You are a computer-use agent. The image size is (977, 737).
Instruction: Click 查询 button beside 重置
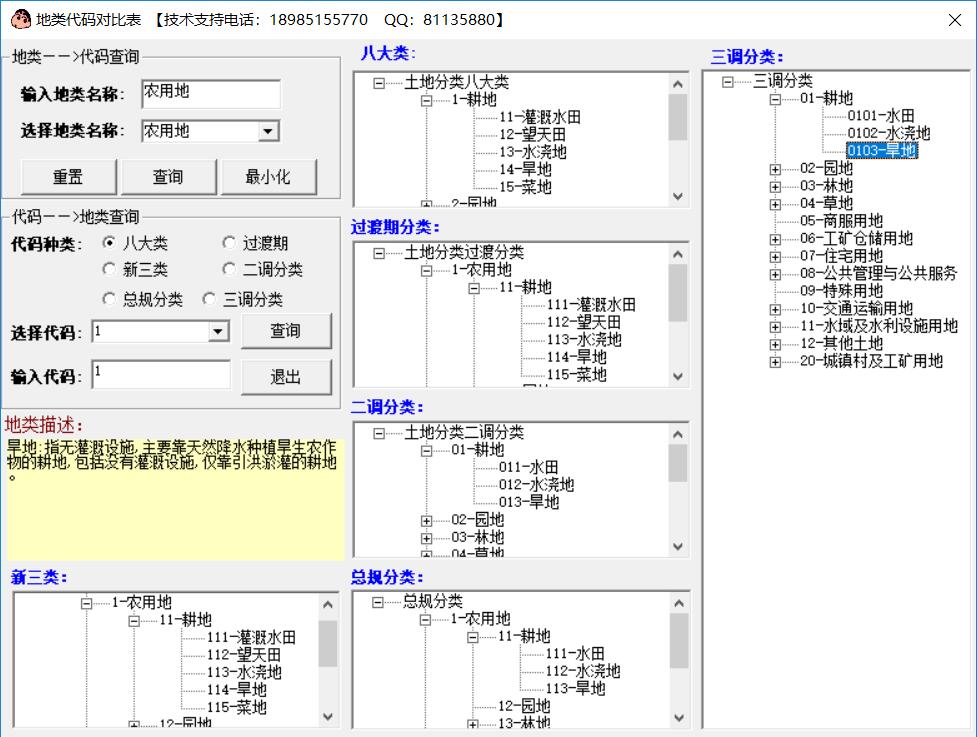(169, 177)
